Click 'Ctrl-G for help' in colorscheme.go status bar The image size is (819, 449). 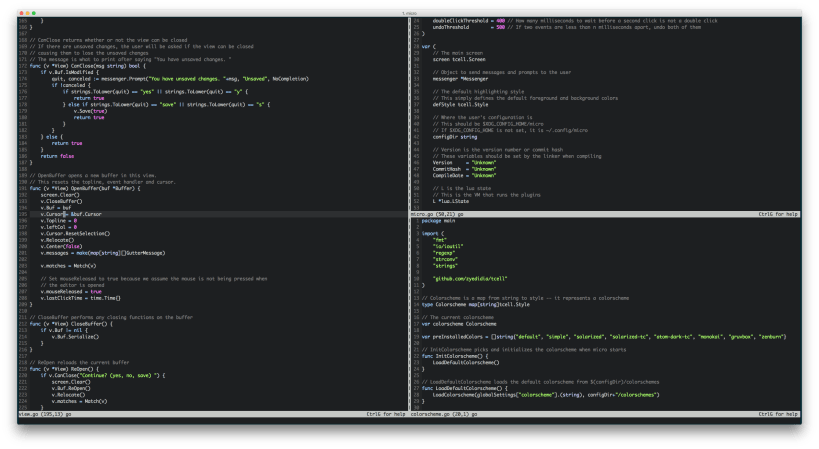778,414
